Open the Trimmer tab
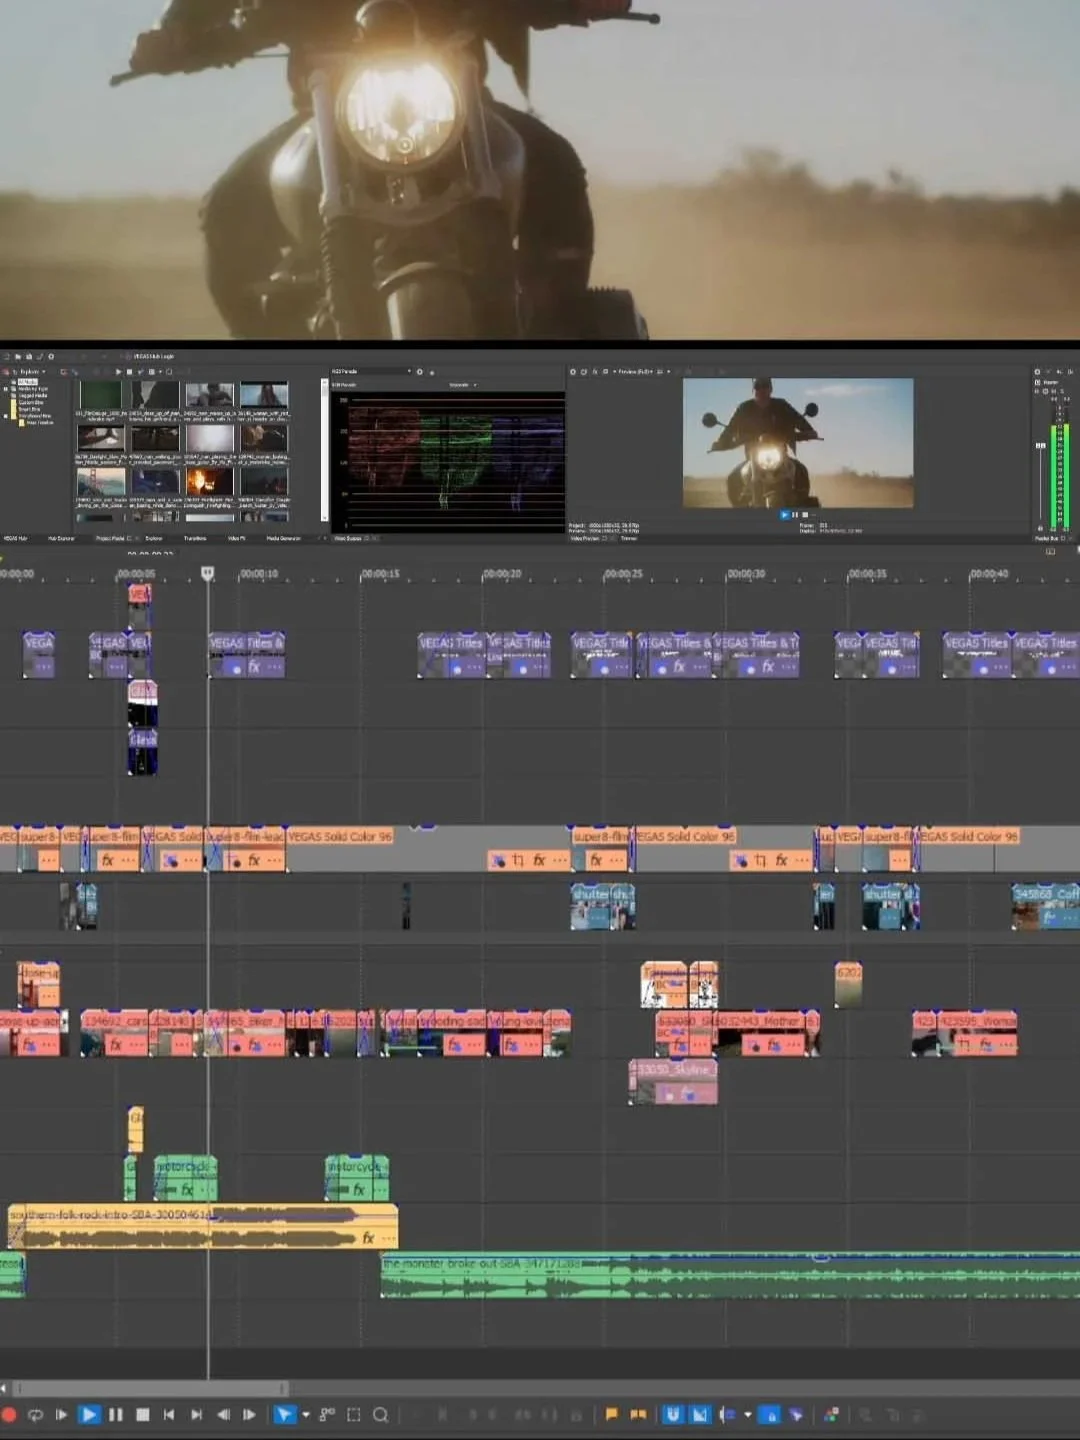This screenshot has height=1440, width=1080. click(x=629, y=538)
